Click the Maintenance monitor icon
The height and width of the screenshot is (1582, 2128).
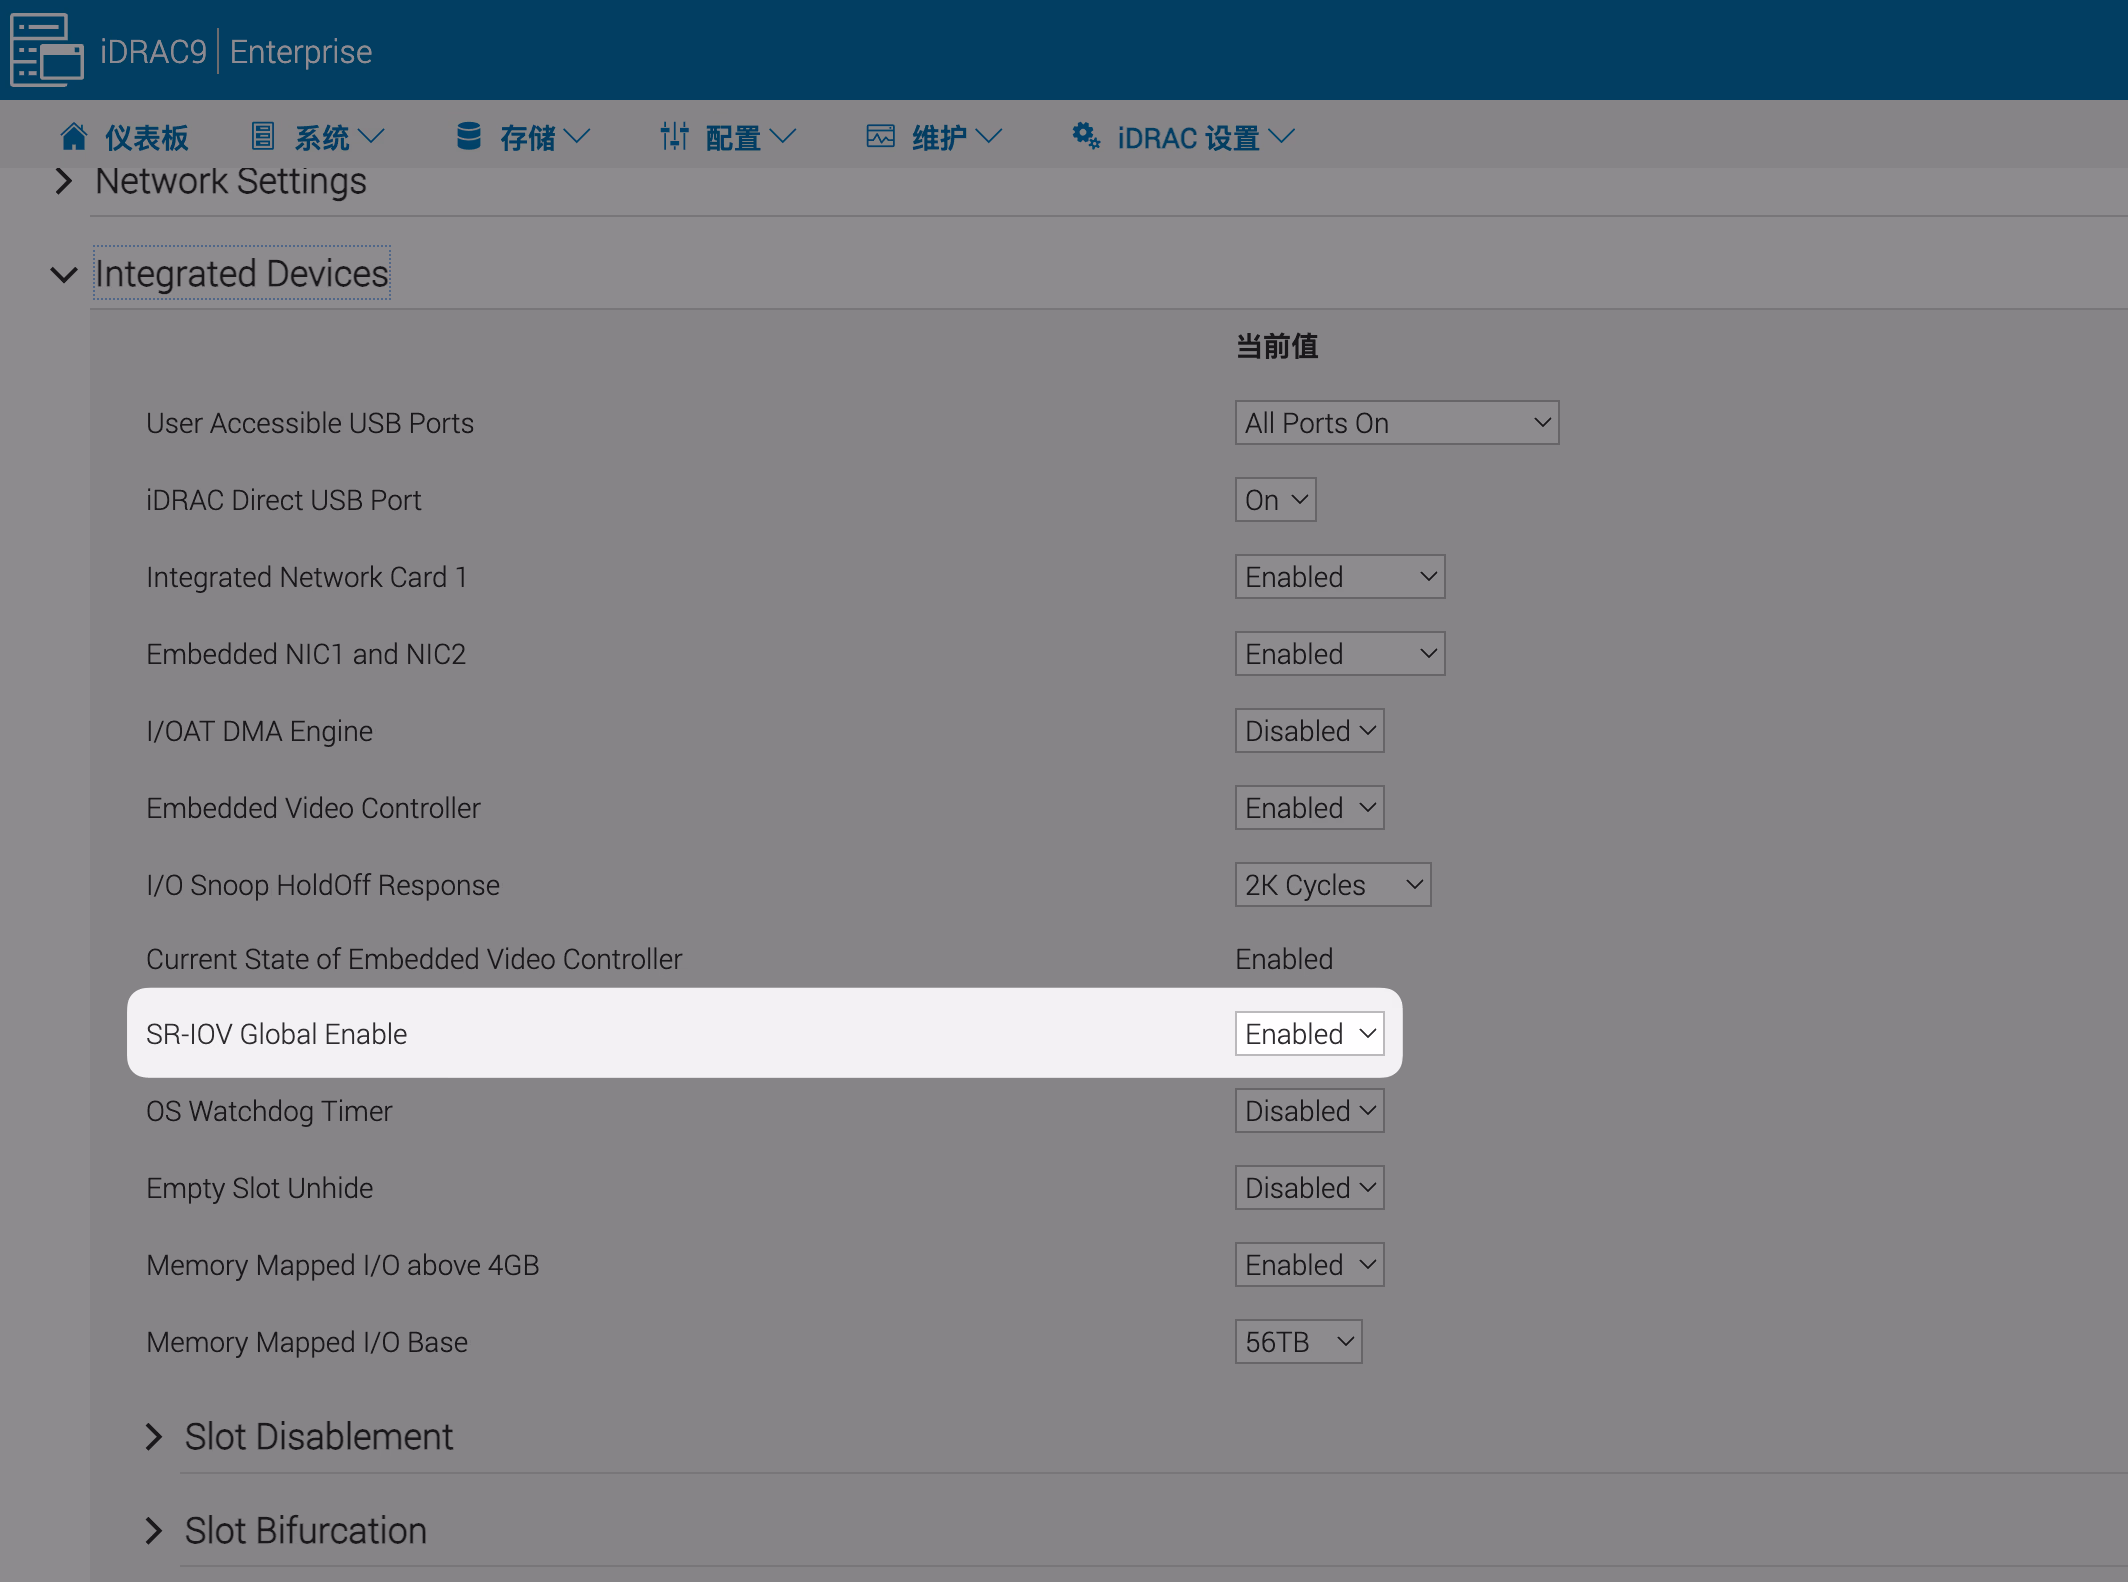[880, 136]
